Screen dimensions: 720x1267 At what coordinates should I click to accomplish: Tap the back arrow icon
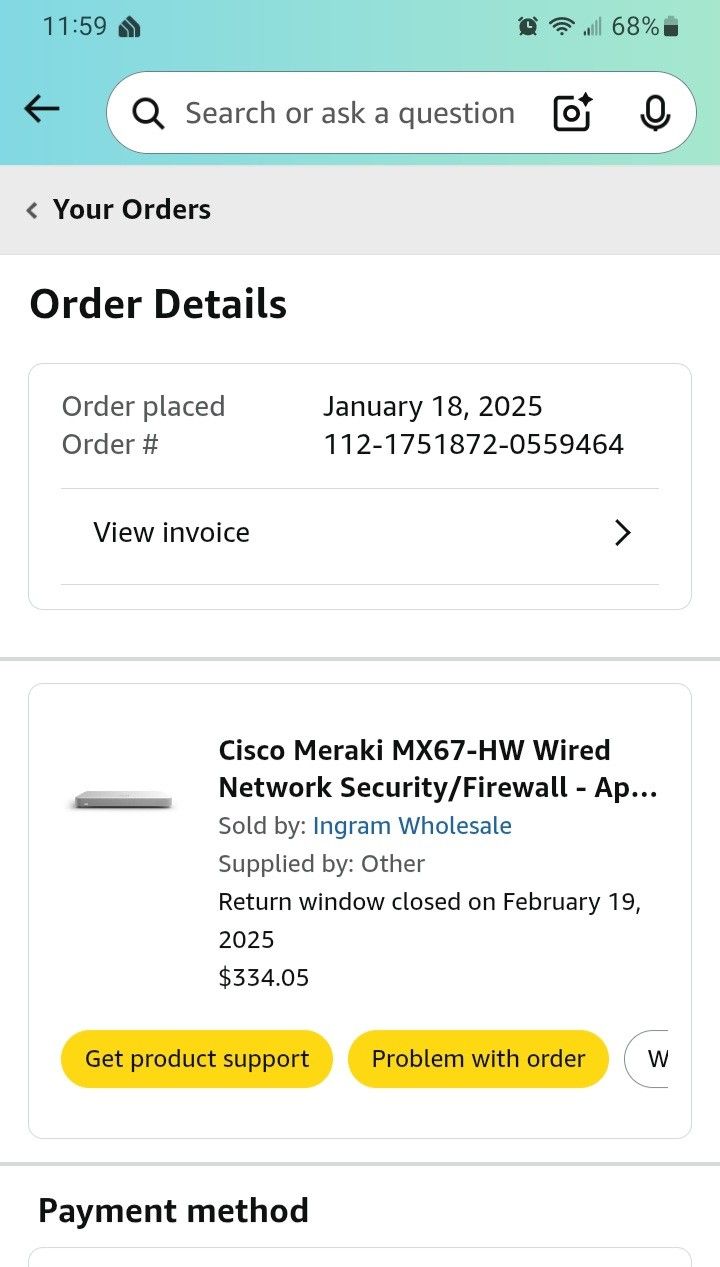tap(42, 110)
